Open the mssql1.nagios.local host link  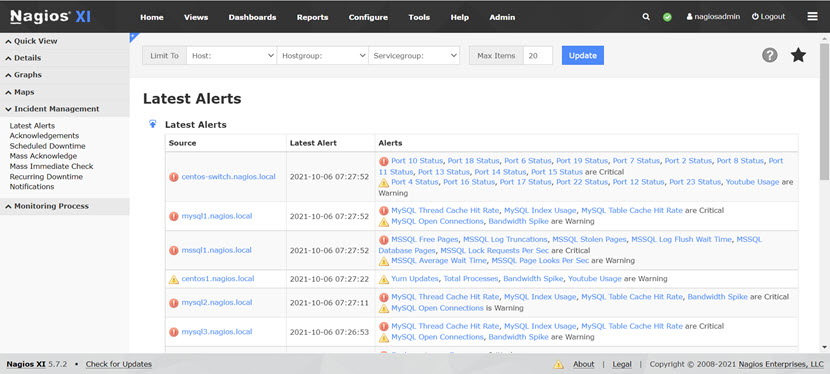point(216,250)
